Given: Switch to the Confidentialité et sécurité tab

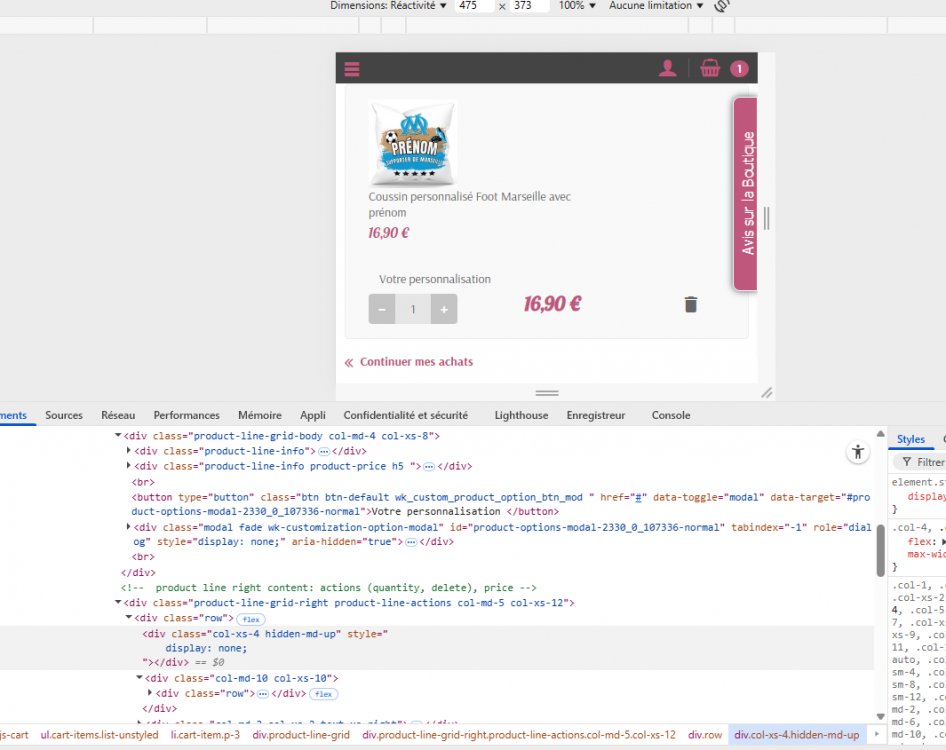Looking at the screenshot, I should [x=405, y=415].
